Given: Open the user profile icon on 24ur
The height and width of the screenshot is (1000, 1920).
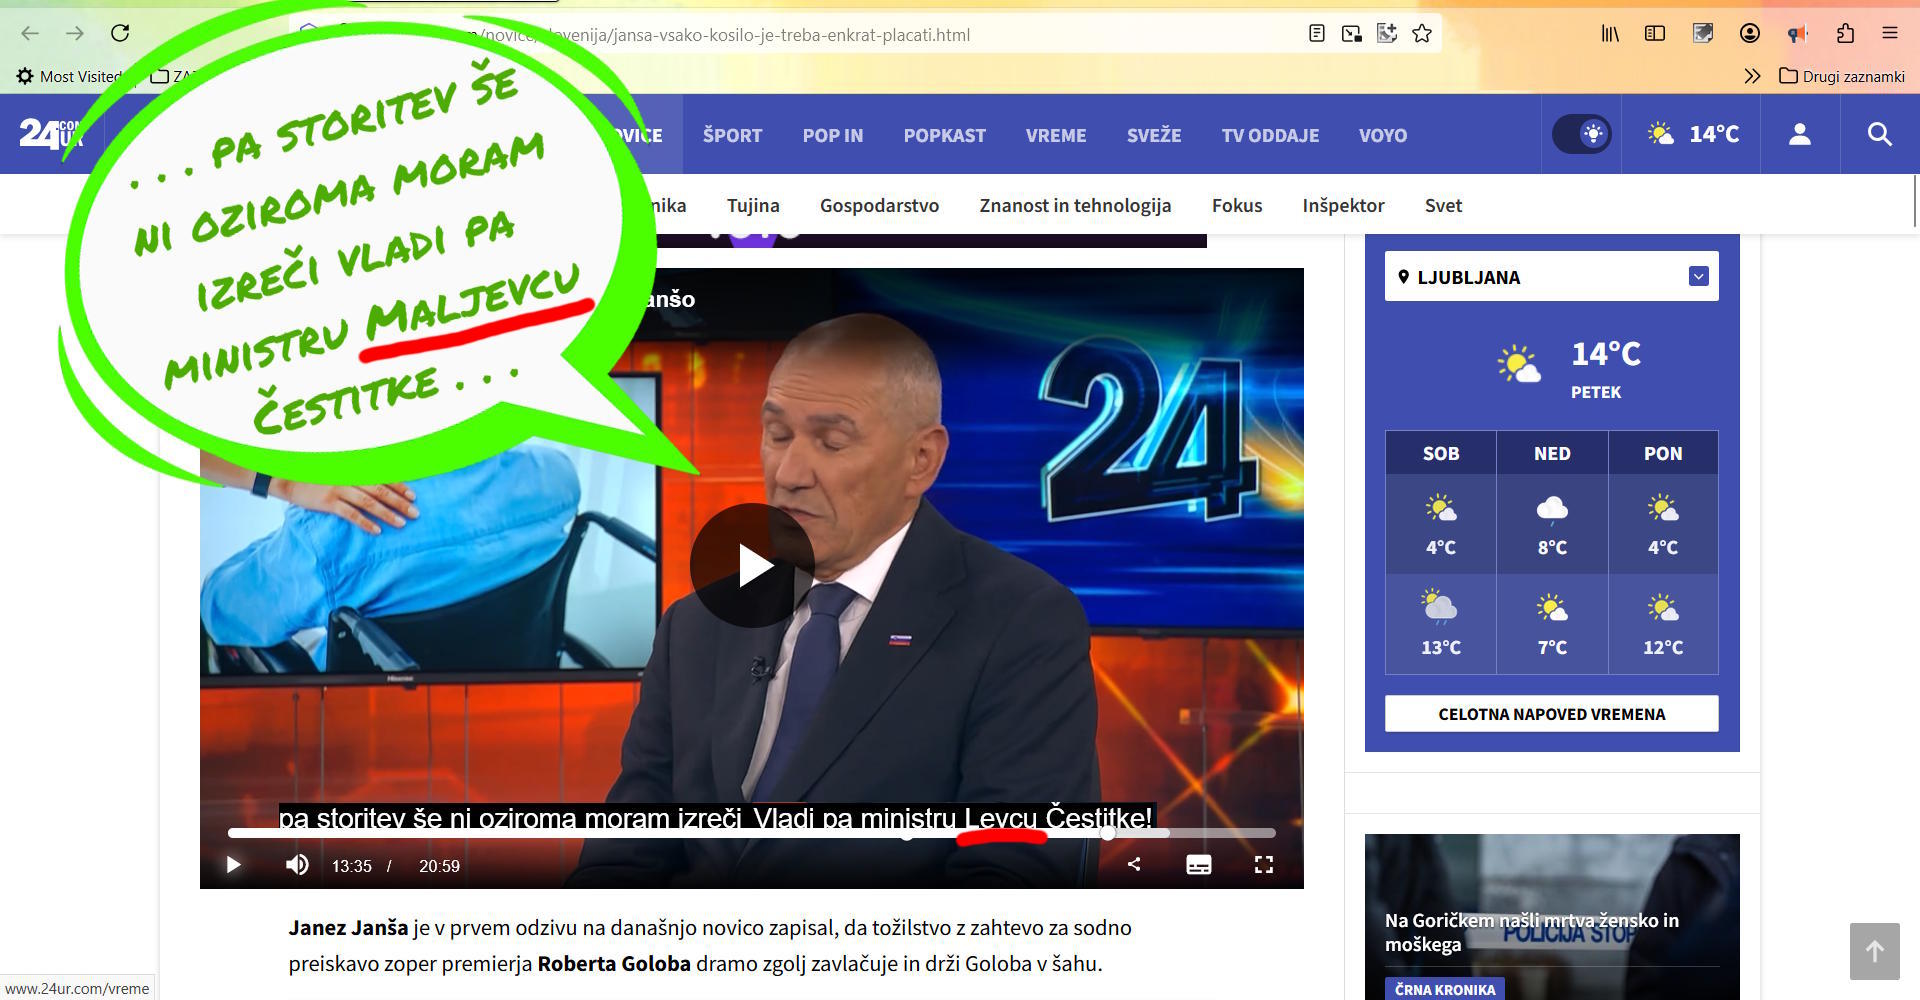Looking at the screenshot, I should coord(1799,134).
